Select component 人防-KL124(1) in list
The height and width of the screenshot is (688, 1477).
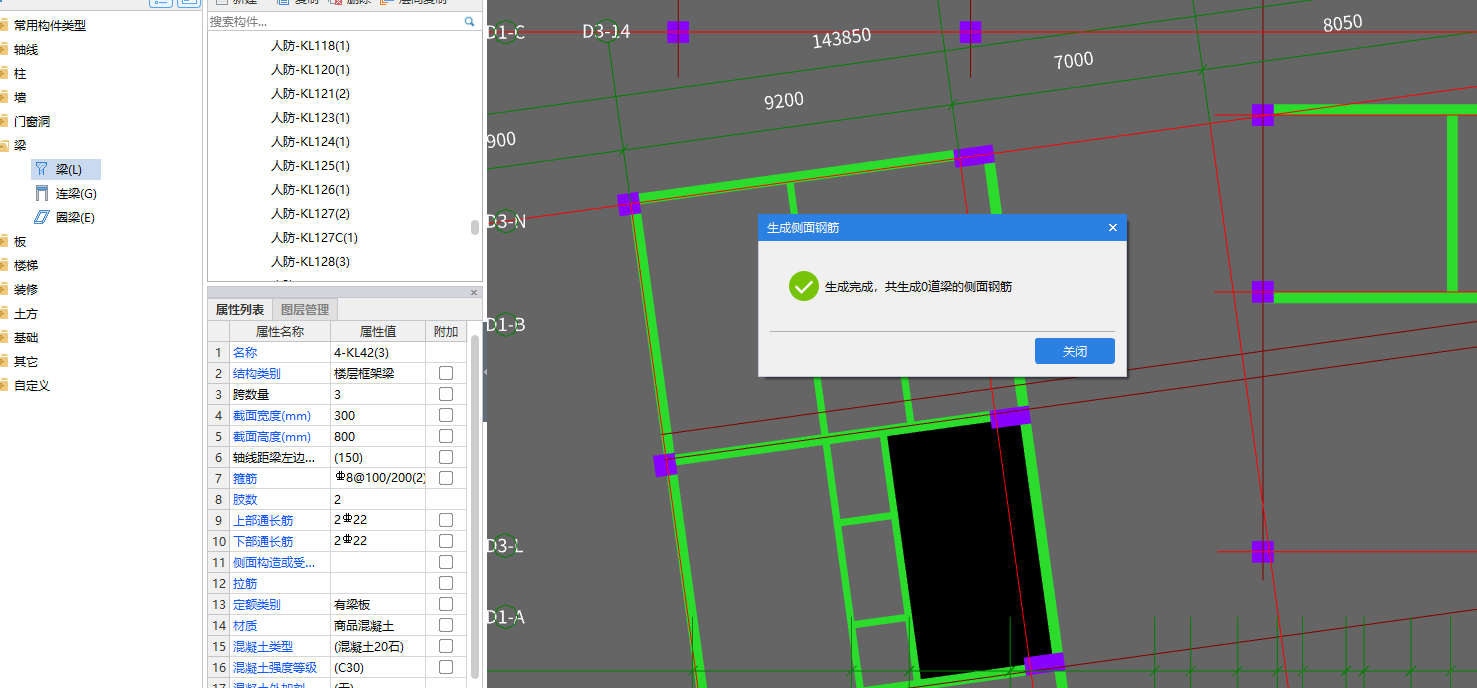(310, 142)
